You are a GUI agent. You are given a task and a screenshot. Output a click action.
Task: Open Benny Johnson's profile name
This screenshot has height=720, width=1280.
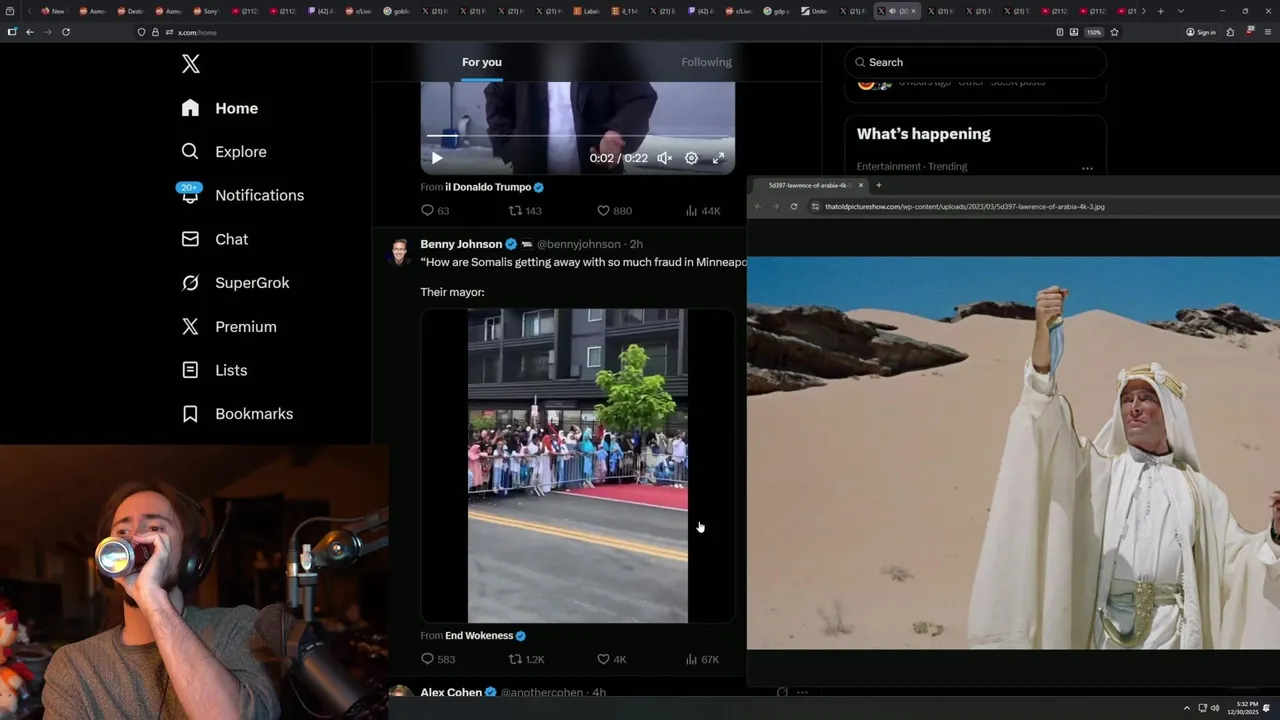[461, 244]
